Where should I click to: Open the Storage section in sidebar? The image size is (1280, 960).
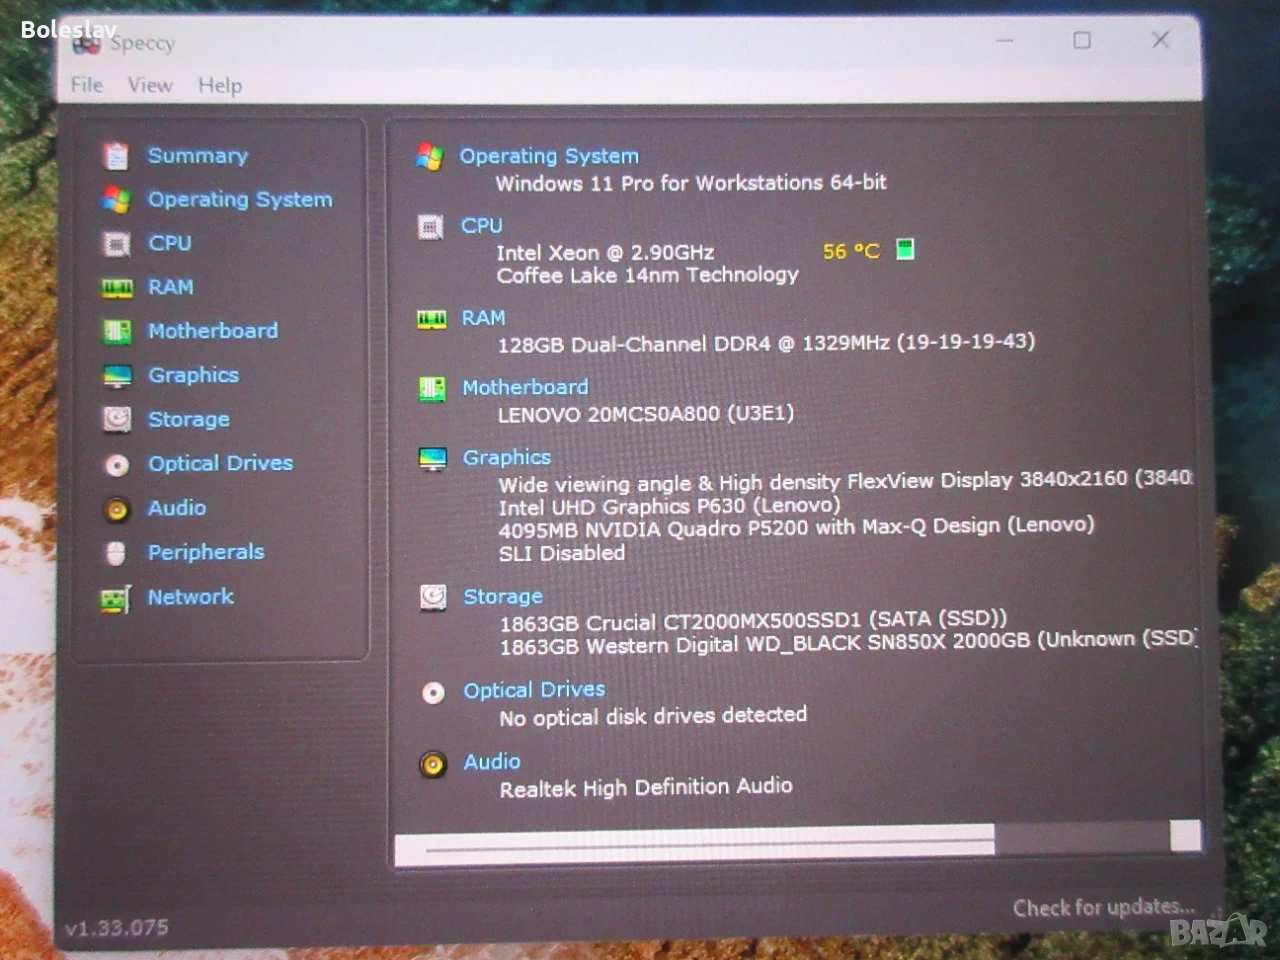click(189, 419)
